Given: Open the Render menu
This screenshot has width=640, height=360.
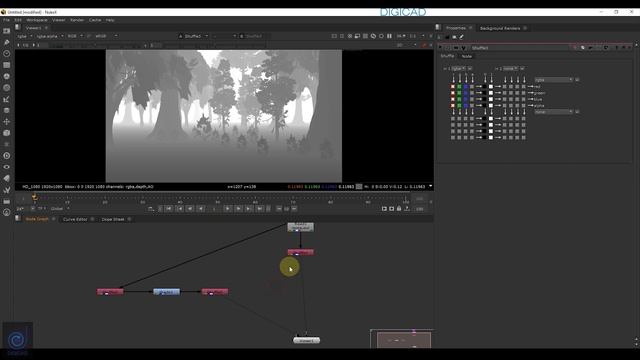Looking at the screenshot, I should (x=77, y=20).
